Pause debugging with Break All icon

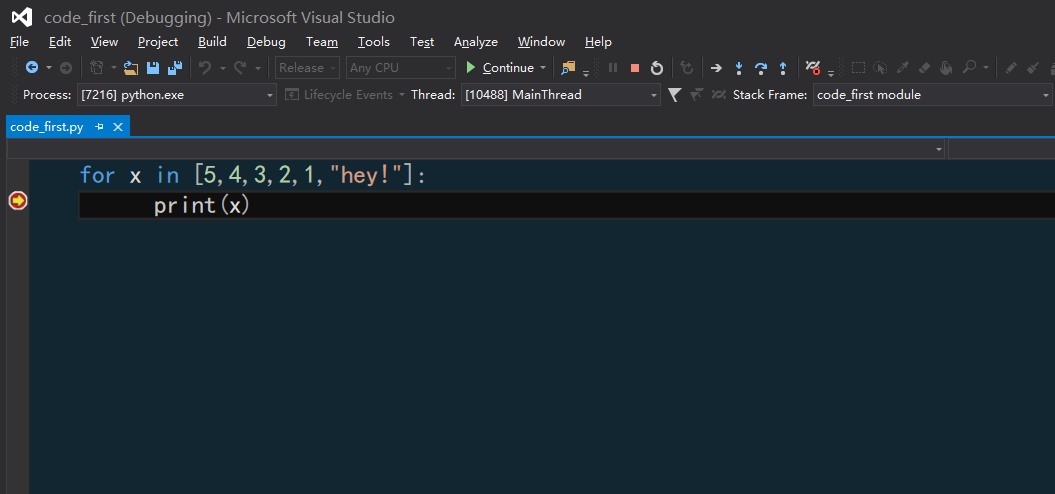pos(612,67)
